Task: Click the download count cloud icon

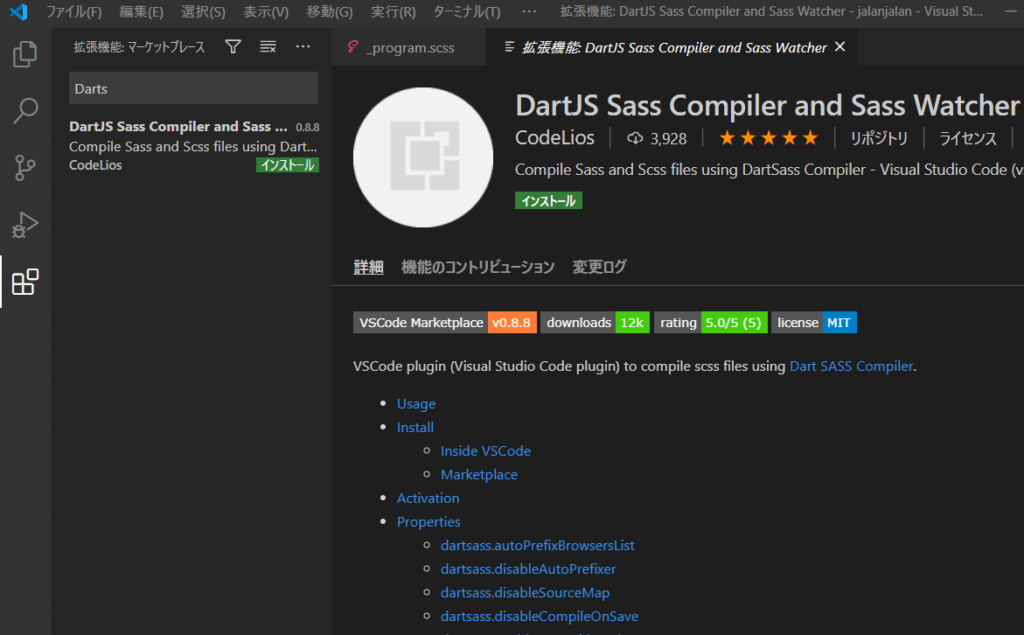Action: 635,138
